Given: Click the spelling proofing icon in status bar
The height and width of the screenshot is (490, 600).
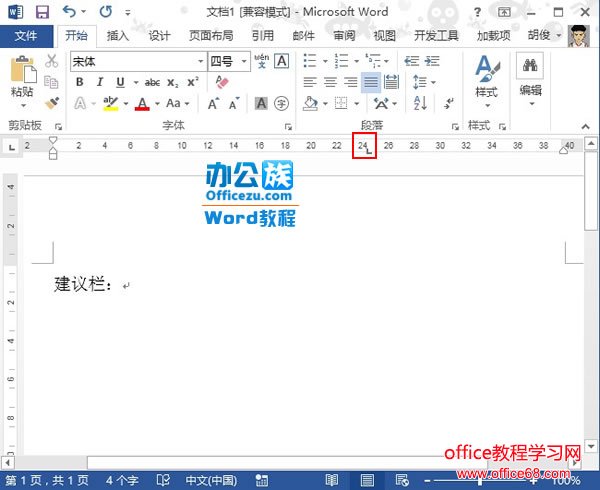Looking at the screenshot, I should point(163,480).
